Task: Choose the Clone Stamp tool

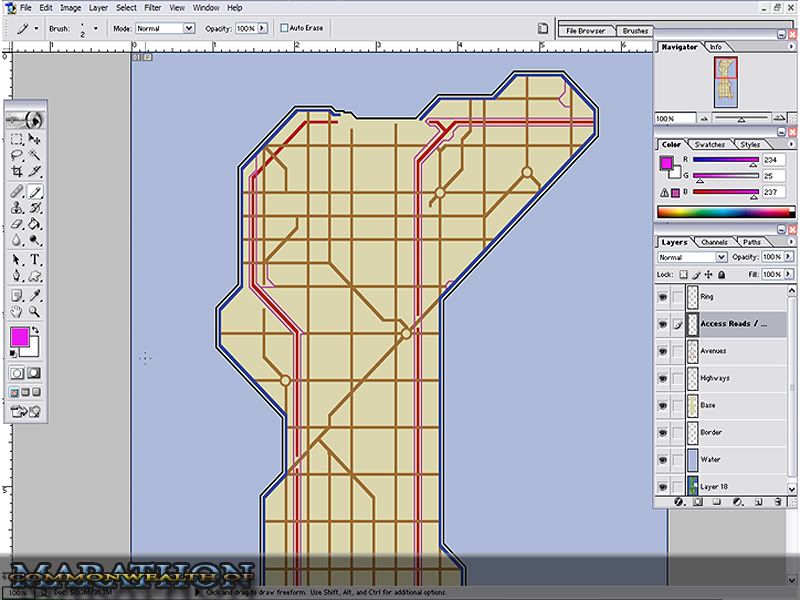Action: pyautogui.click(x=17, y=208)
